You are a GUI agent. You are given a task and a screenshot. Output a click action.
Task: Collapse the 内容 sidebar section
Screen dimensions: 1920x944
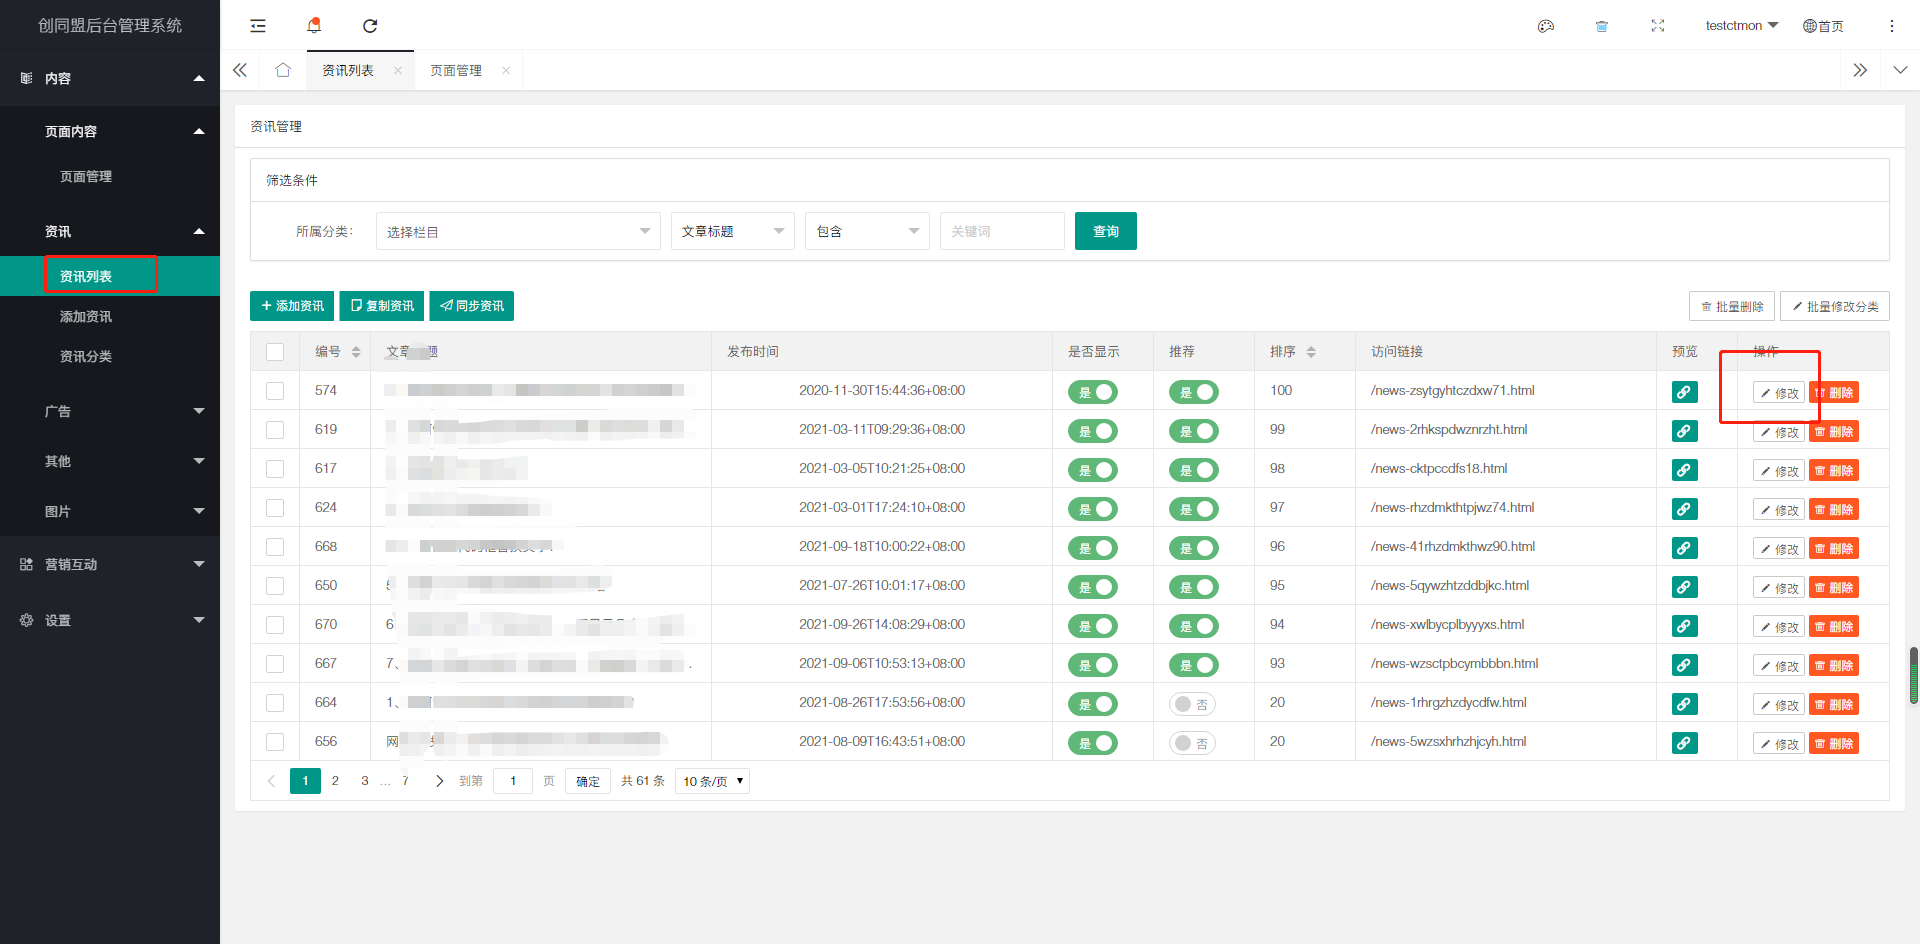[110, 78]
